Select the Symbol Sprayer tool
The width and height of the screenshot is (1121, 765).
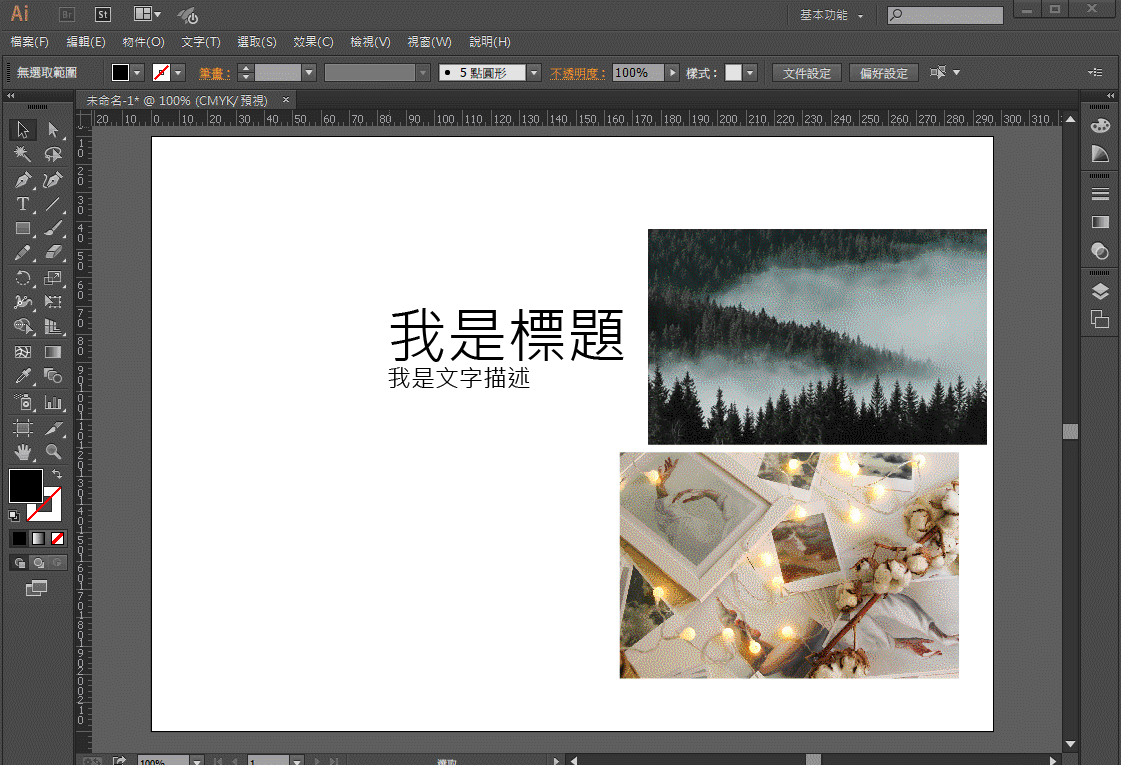click(x=23, y=403)
